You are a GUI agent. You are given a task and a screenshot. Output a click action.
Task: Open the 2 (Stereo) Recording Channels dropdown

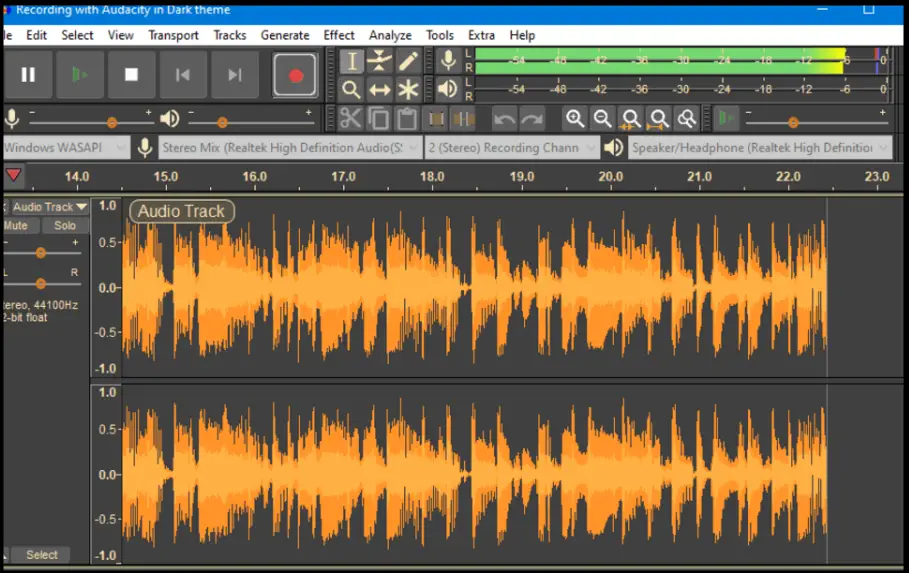point(512,148)
